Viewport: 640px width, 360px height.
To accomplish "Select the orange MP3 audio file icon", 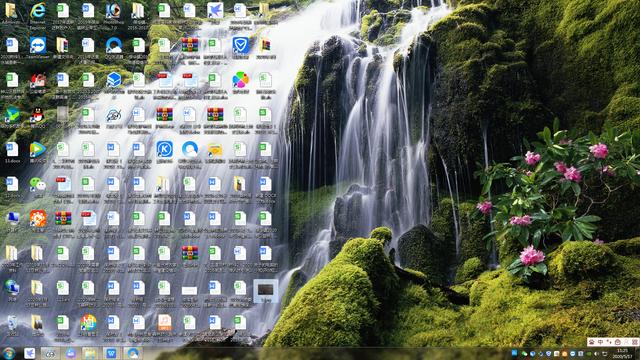I will point(164,322).
